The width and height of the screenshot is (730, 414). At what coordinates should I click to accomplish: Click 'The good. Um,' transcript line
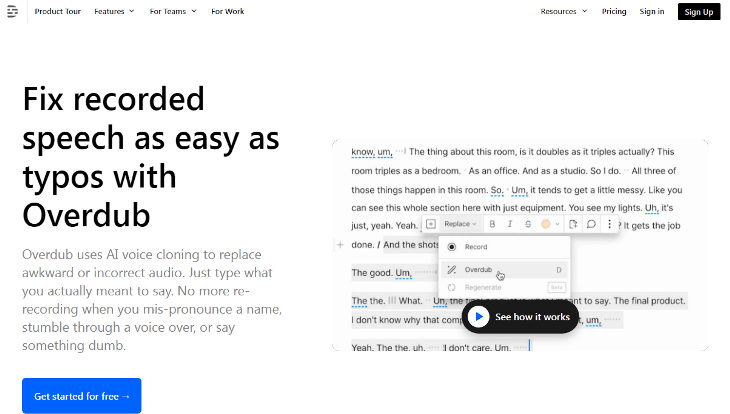pos(382,272)
